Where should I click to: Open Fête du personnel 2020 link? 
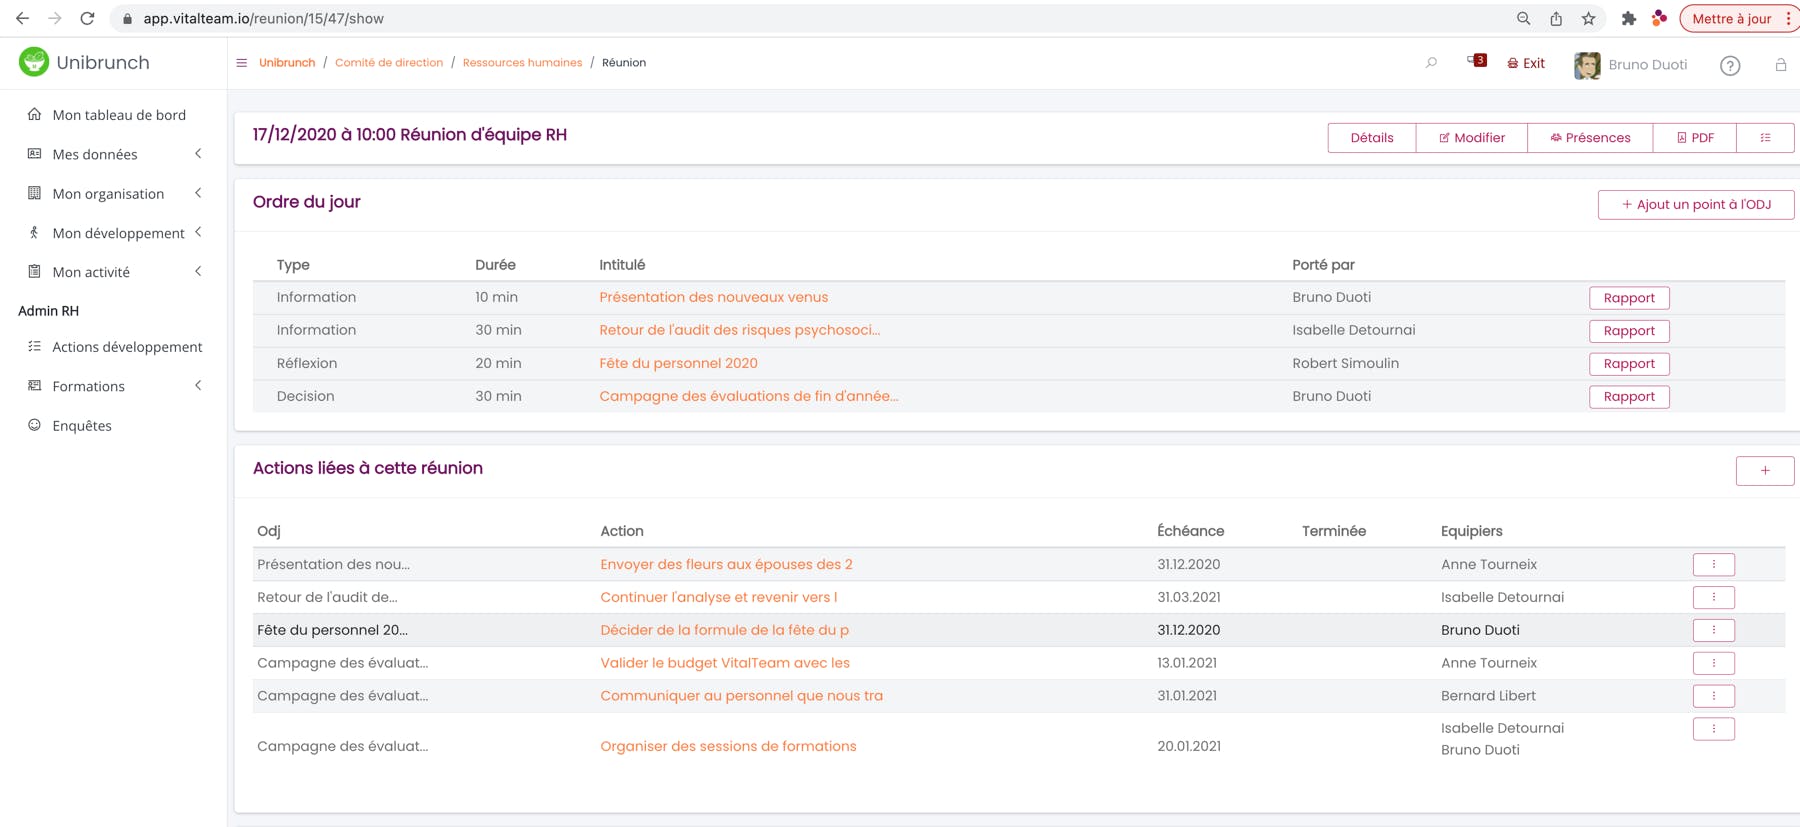click(678, 363)
